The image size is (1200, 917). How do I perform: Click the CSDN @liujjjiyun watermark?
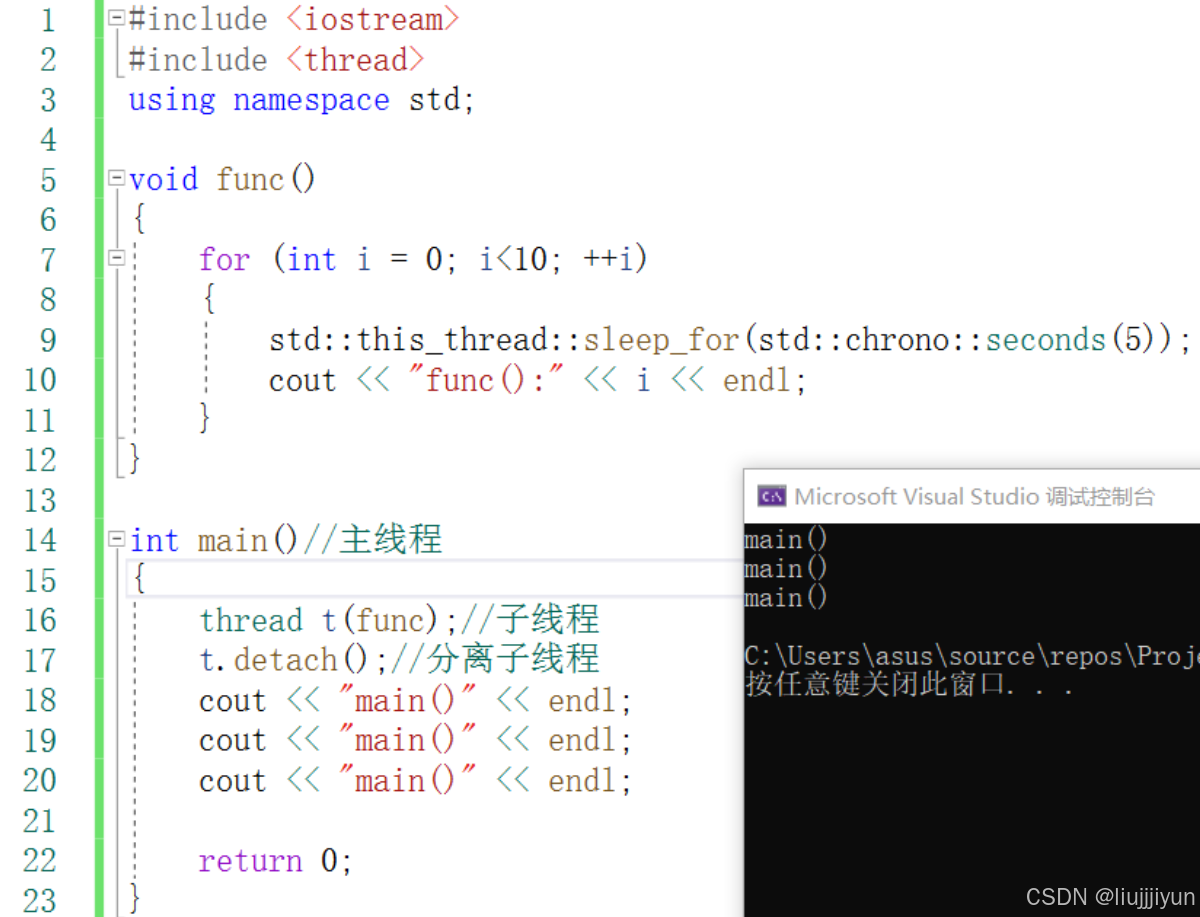[x=1110, y=896]
